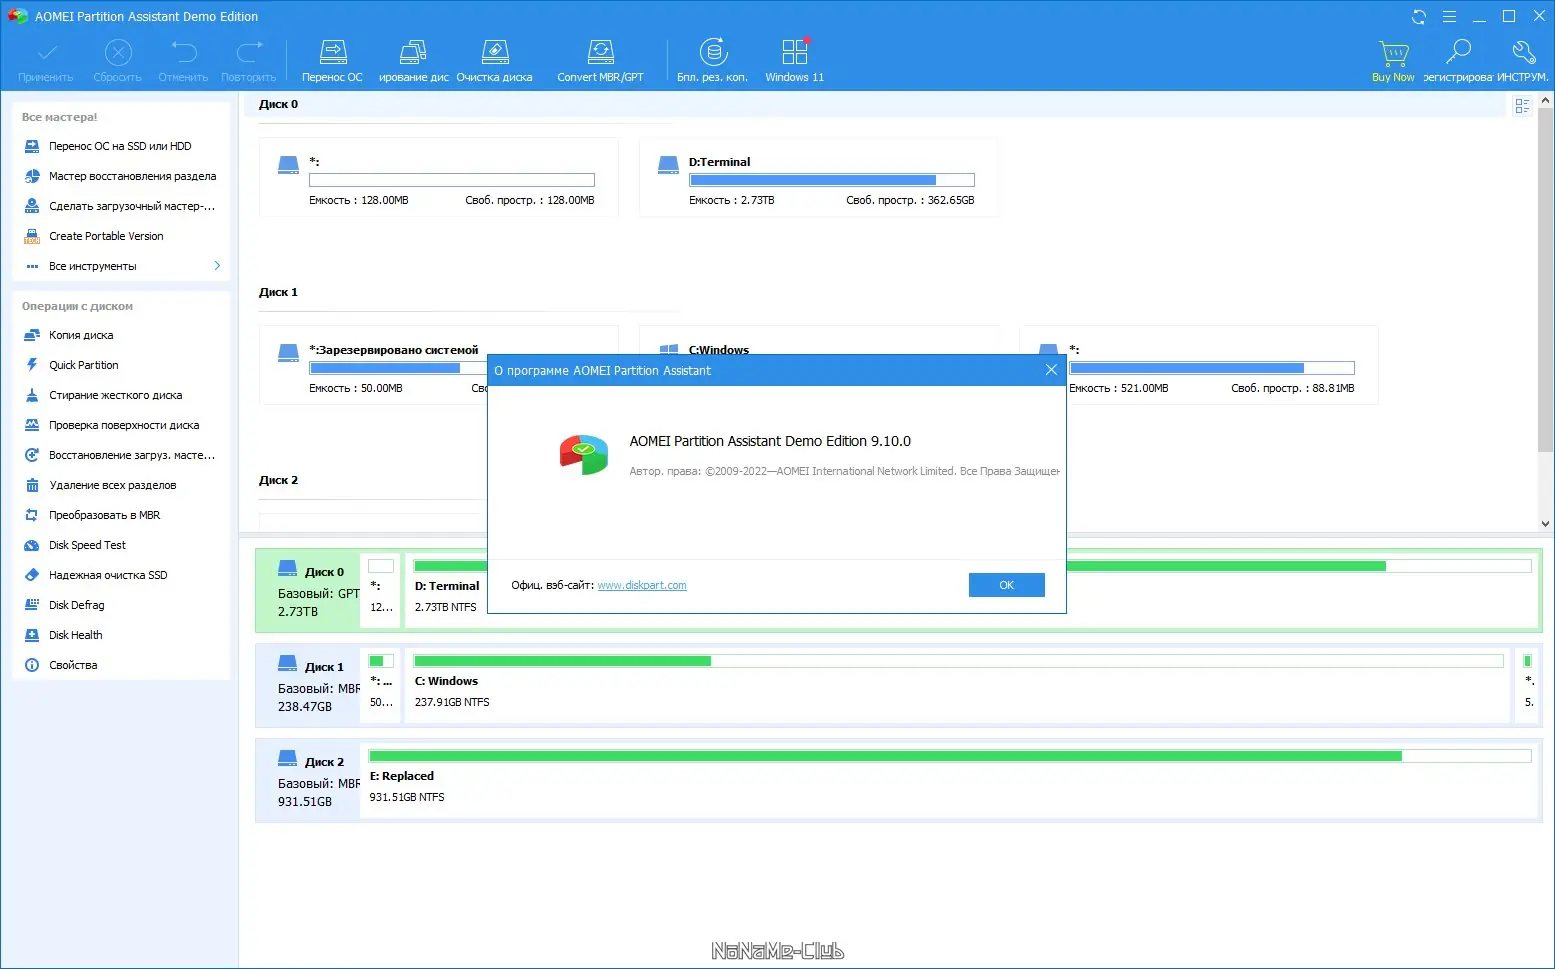Open the Windows 11 checker tool
This screenshot has height=969, width=1555.
click(794, 61)
